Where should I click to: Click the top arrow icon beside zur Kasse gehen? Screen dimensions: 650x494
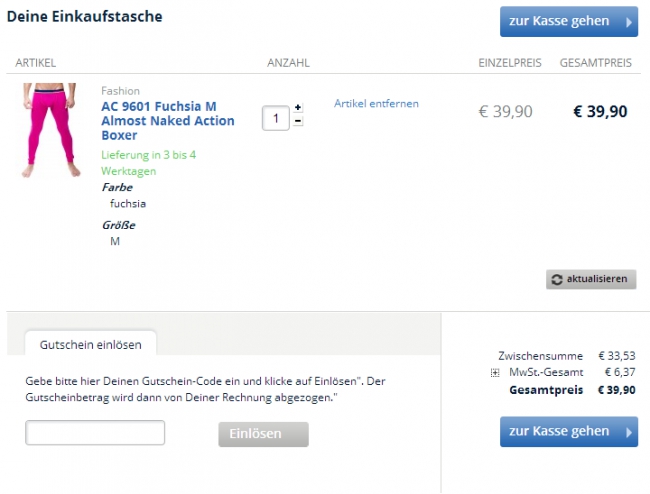[x=628, y=21]
